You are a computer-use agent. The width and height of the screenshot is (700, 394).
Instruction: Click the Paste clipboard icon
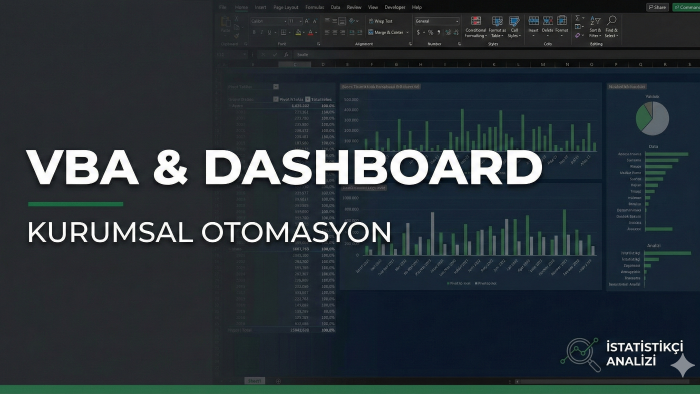tap(226, 22)
